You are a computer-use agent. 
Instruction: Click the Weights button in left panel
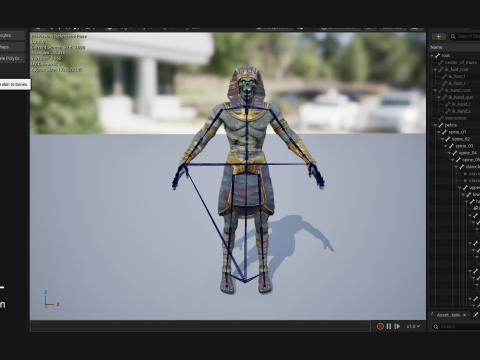tap(12, 36)
